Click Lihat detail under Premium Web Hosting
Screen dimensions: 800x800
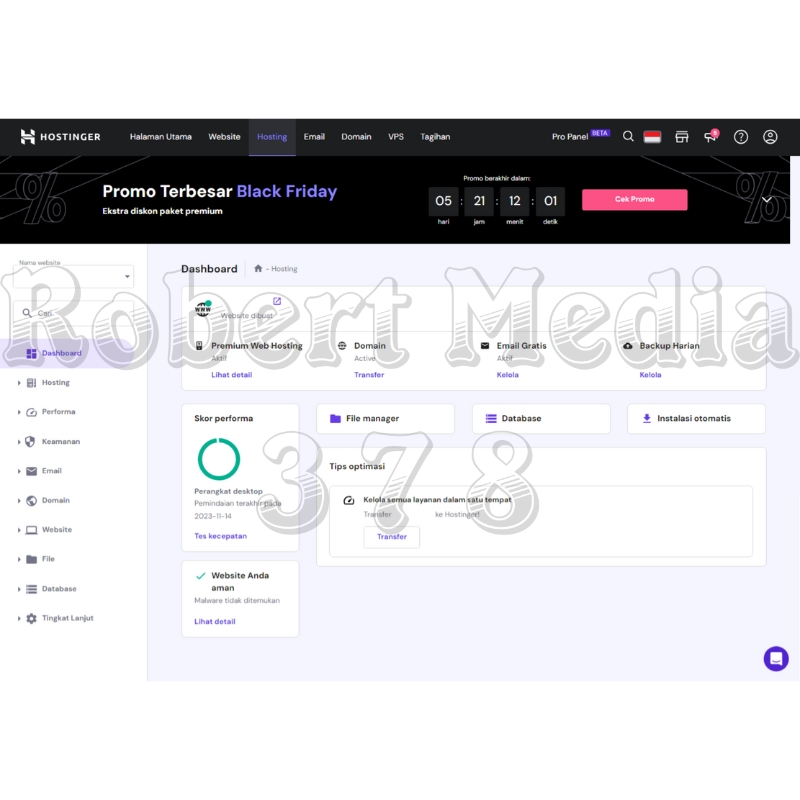(232, 375)
